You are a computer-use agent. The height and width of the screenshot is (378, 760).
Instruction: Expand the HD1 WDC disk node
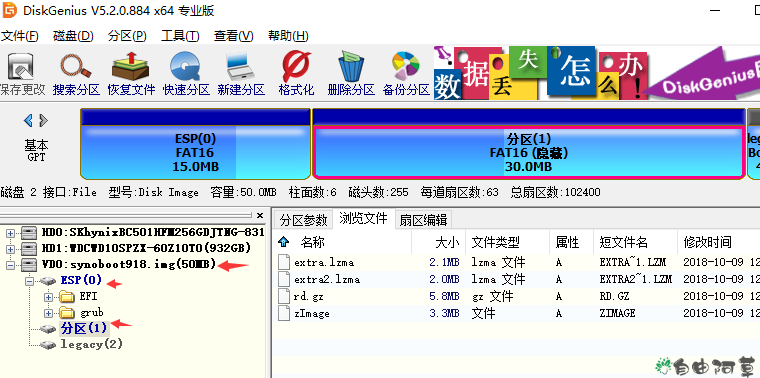pyautogui.click(x=10, y=249)
